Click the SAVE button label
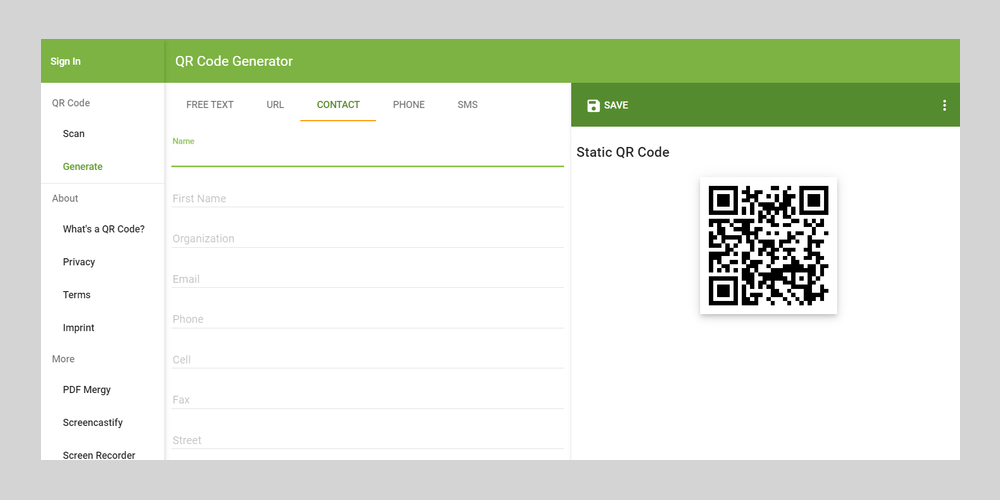This screenshot has height=500, width=1000. [x=616, y=105]
